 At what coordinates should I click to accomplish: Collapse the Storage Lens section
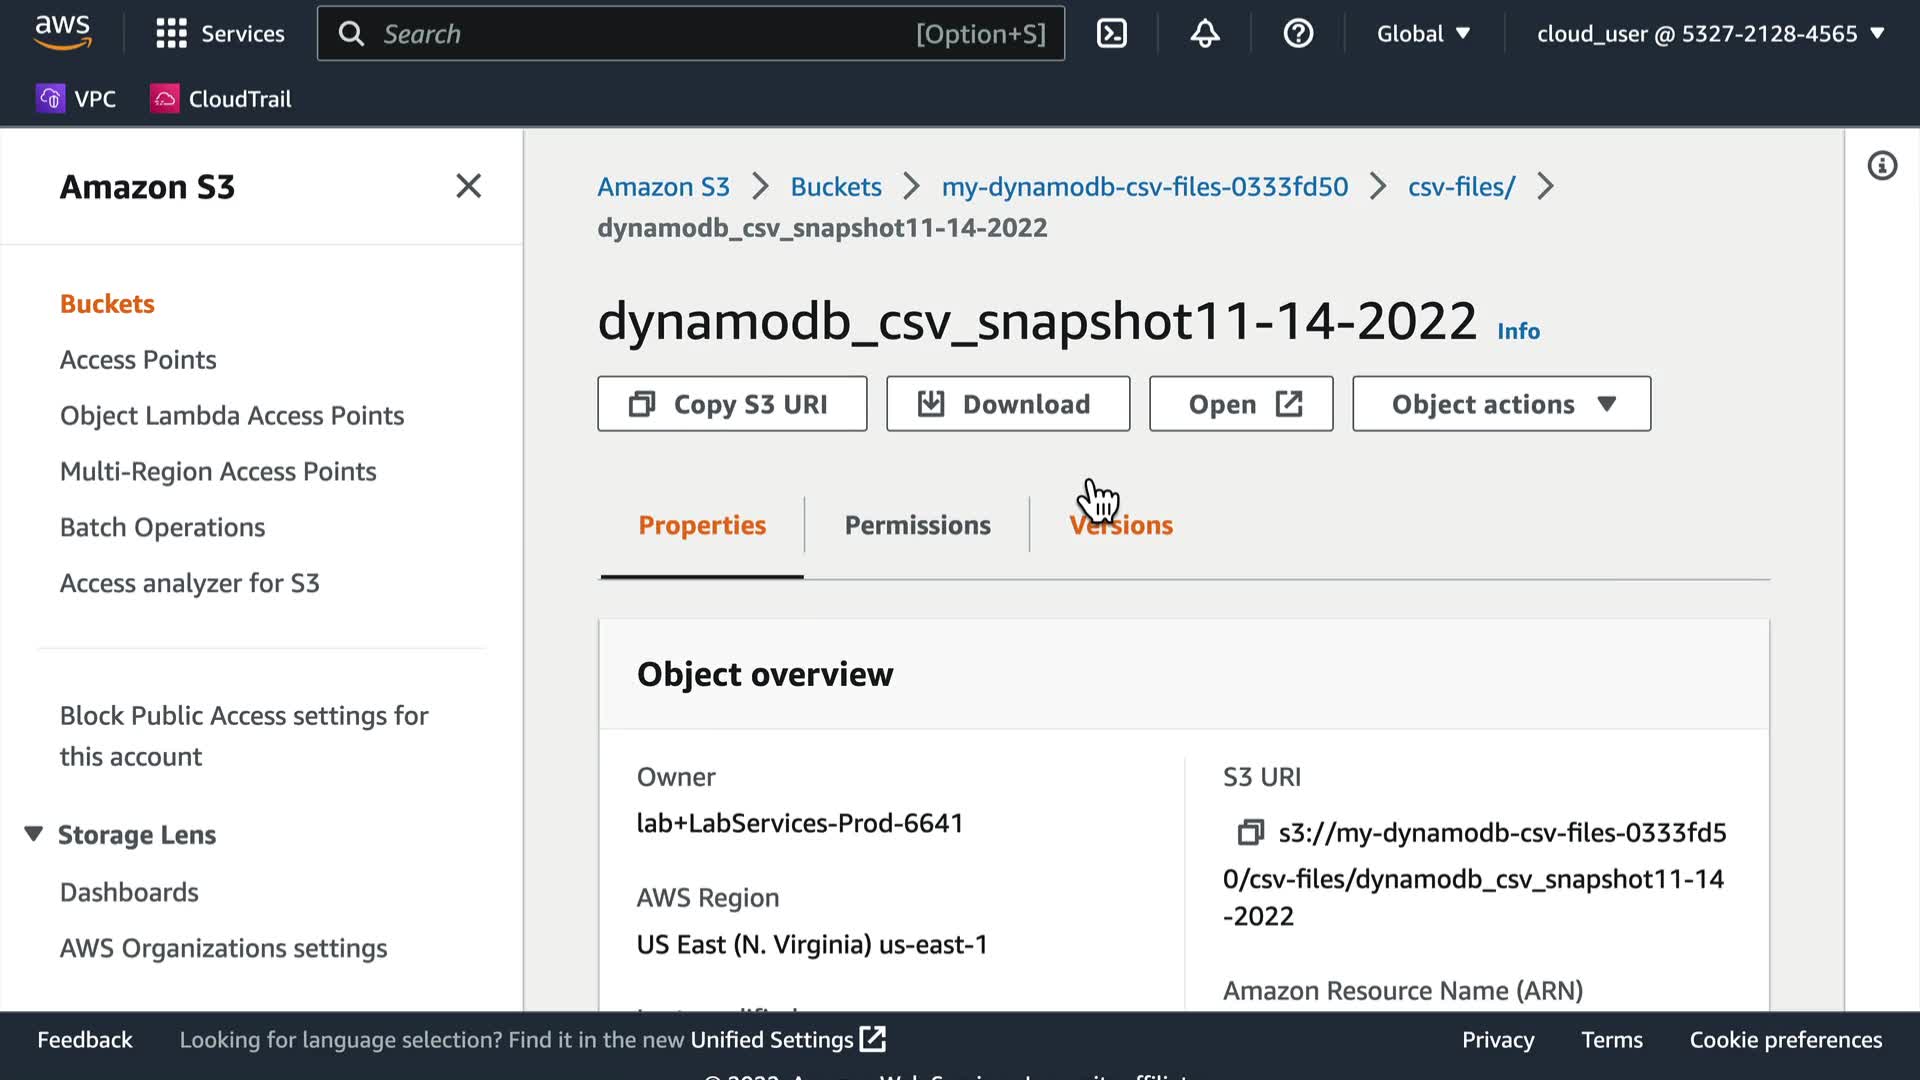click(x=34, y=834)
